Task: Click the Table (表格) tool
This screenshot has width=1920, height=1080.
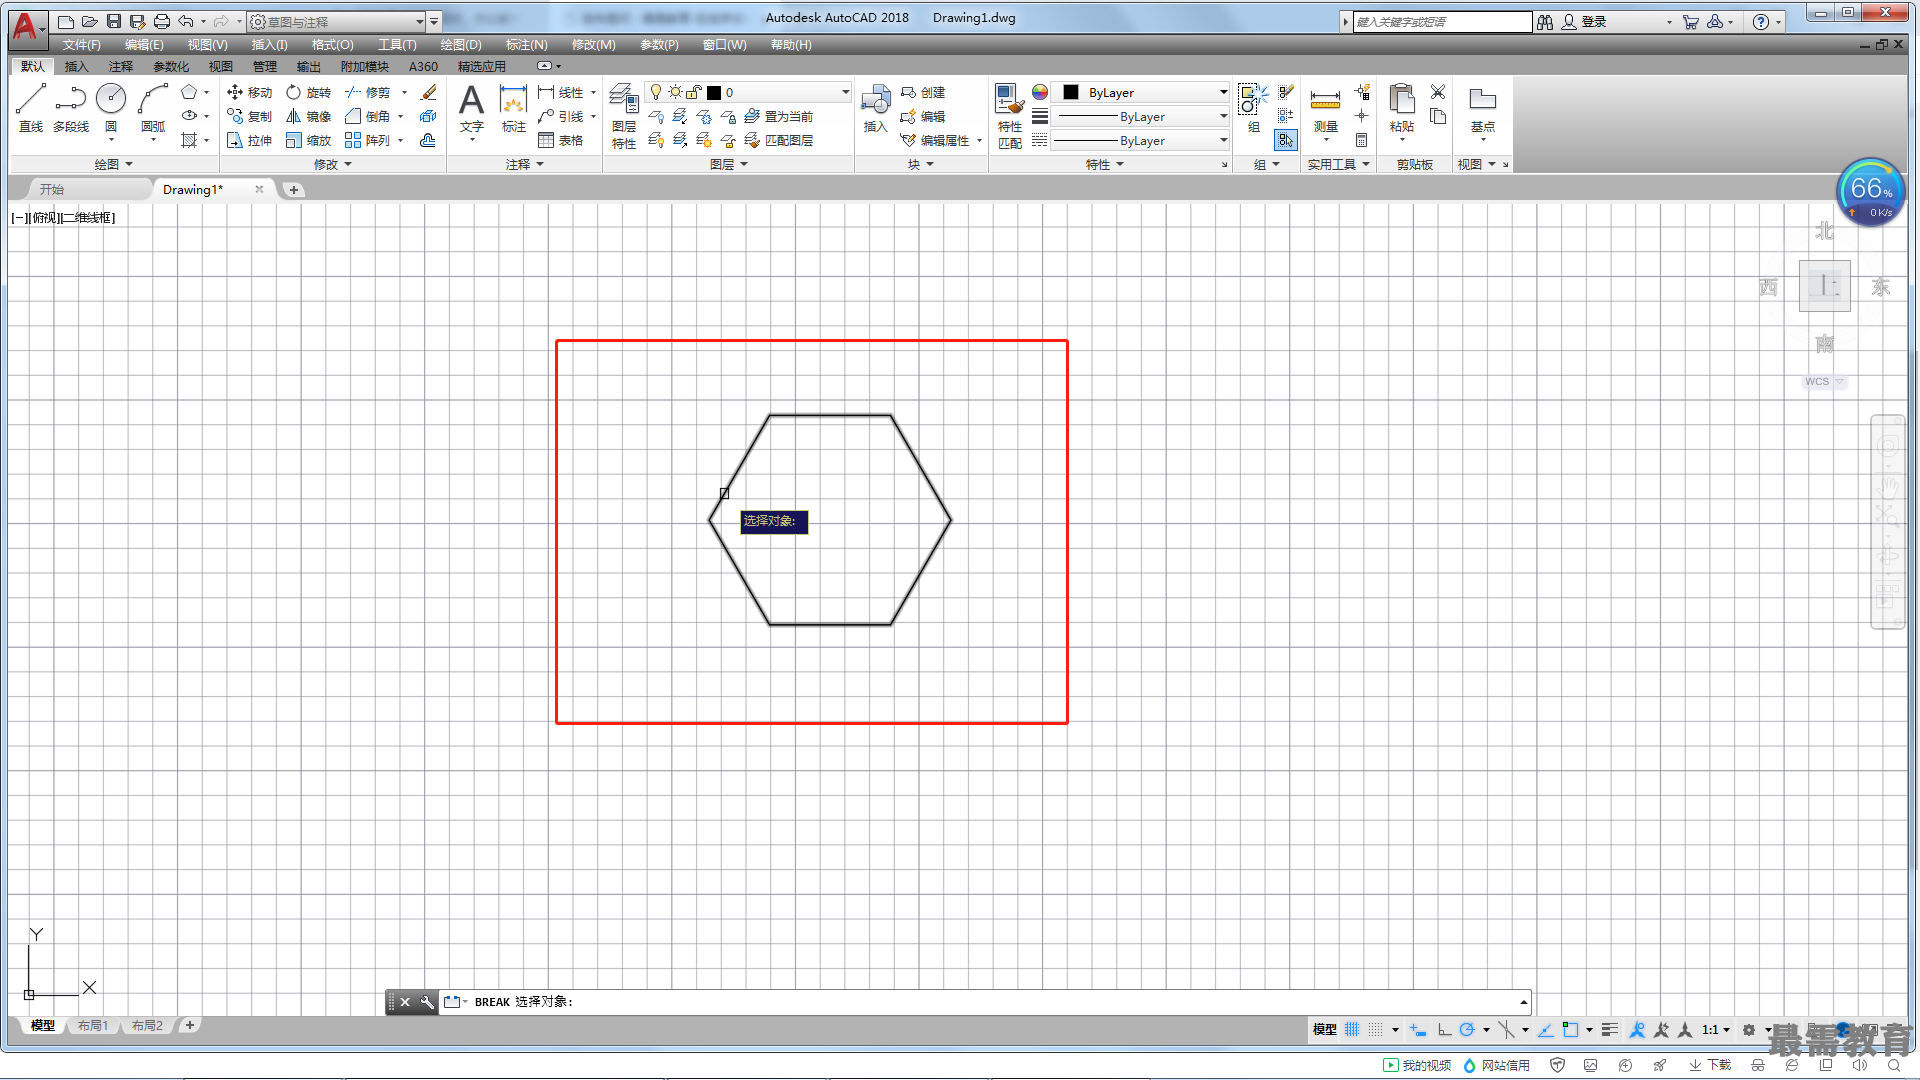Action: pyautogui.click(x=561, y=140)
